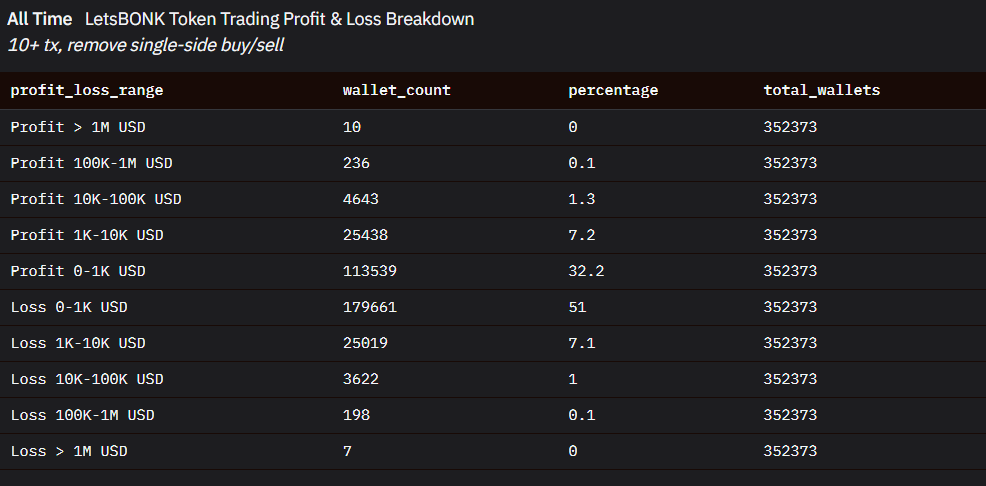Click percentage 1 in Loss 10K-100K row
This screenshot has width=986, height=486.
point(573,379)
